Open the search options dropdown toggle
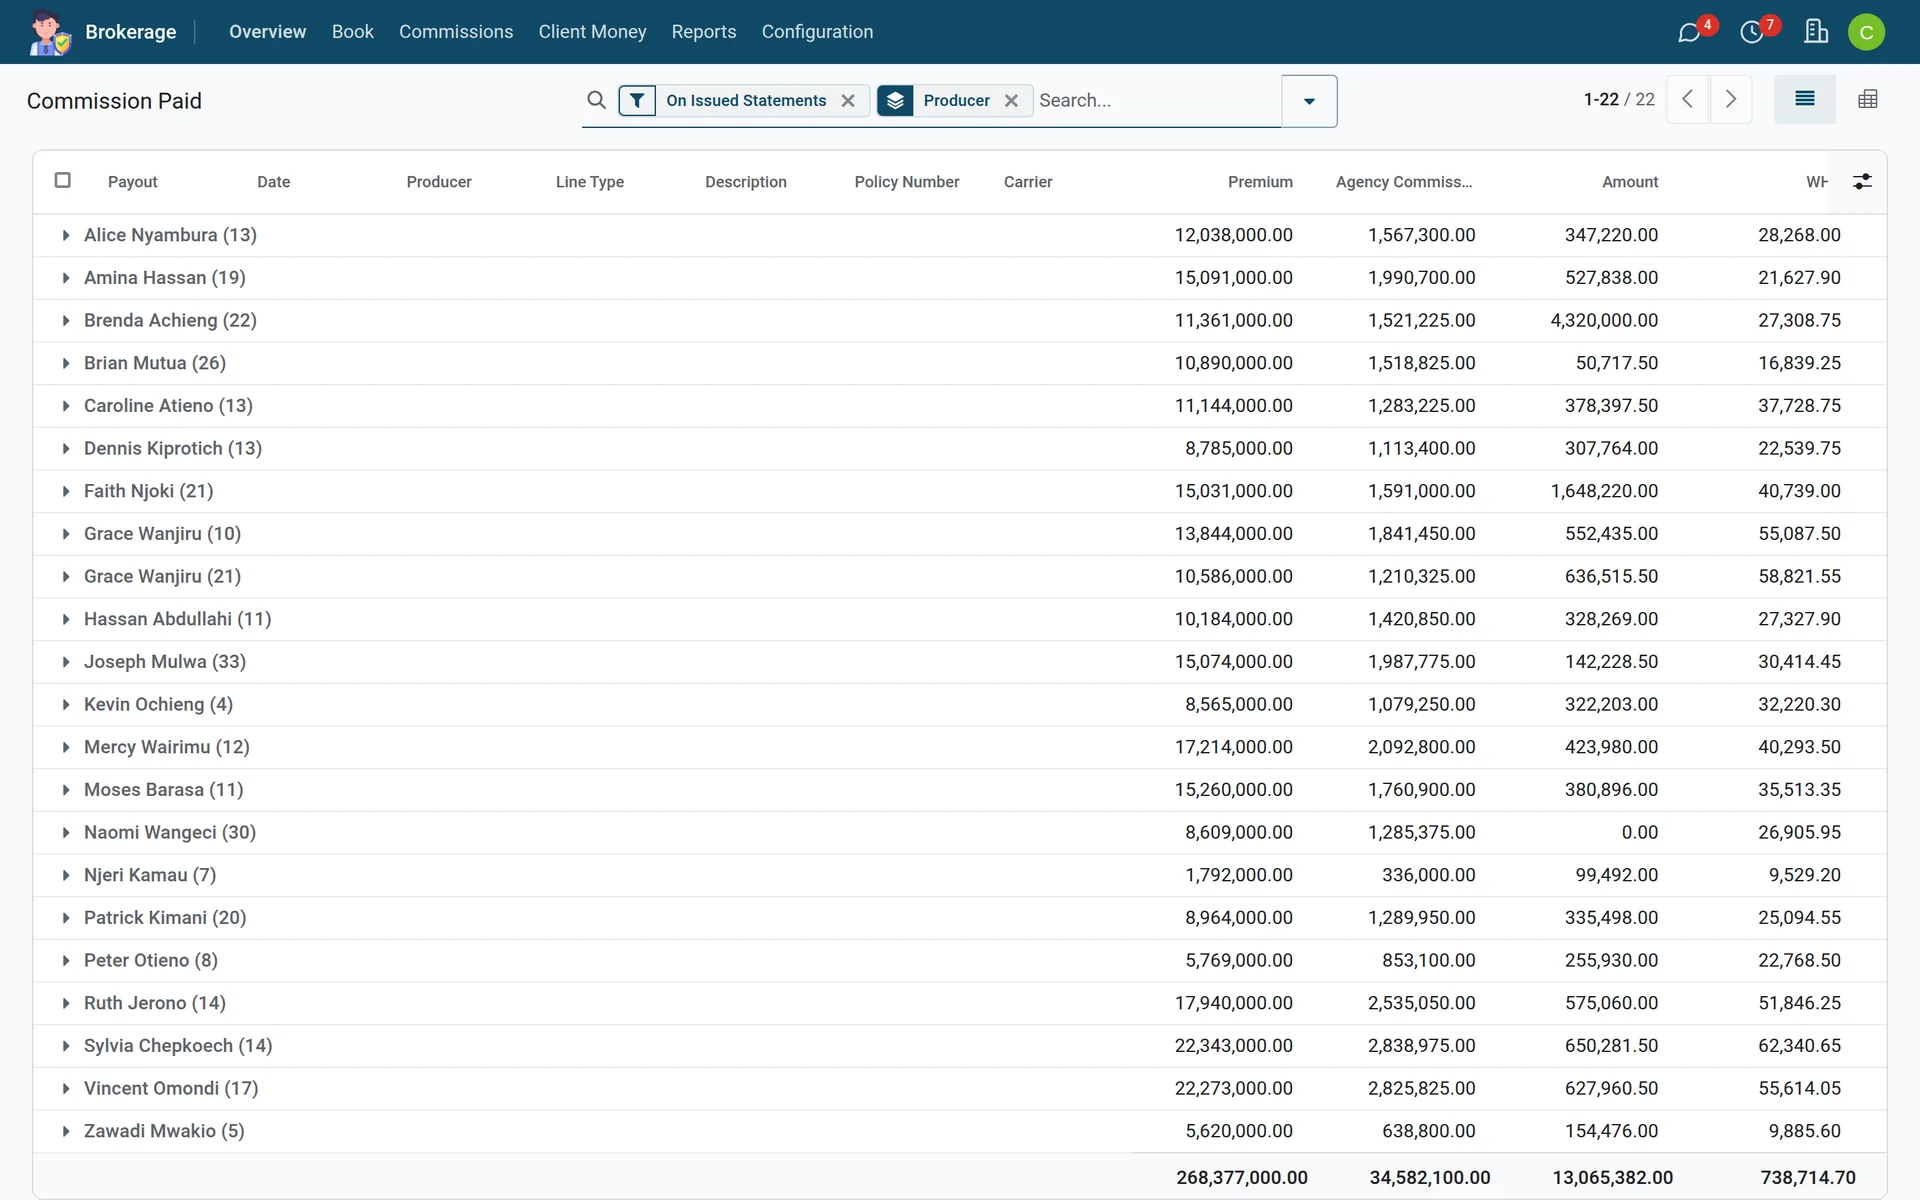Screen dimensions: 1920x1200 coord(1309,101)
